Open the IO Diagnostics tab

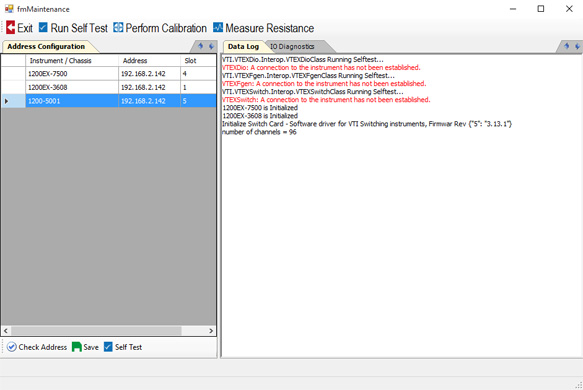tap(292, 46)
